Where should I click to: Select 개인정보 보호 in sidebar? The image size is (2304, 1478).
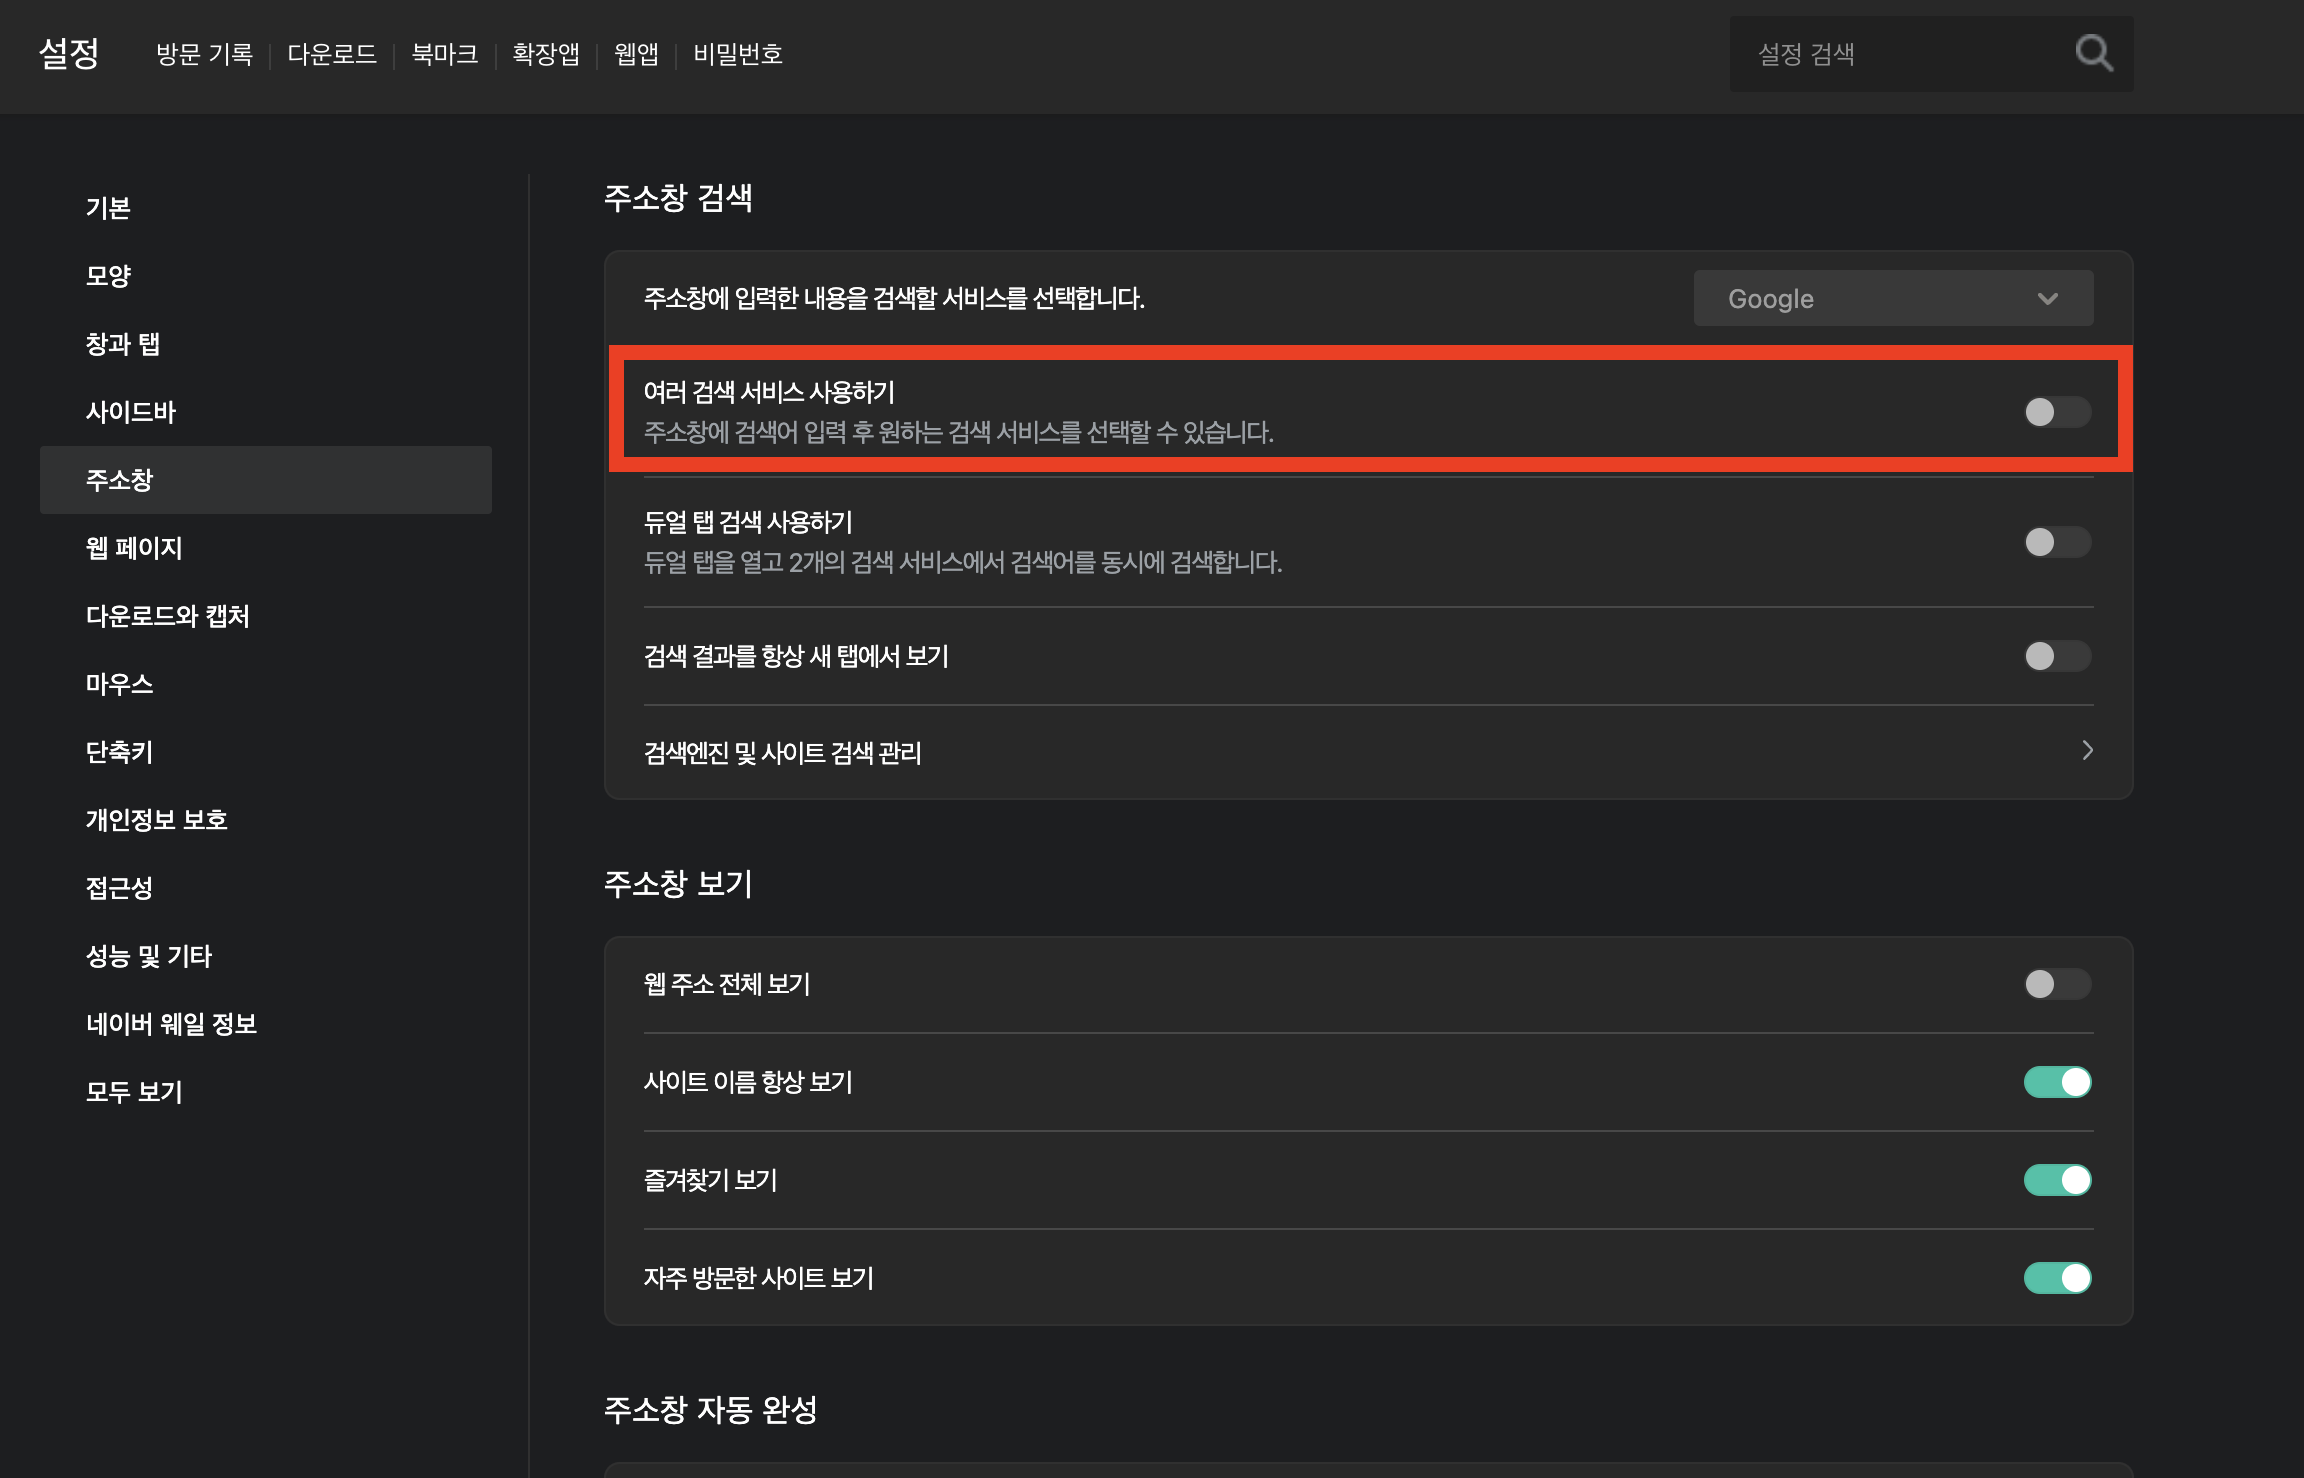[x=156, y=820]
